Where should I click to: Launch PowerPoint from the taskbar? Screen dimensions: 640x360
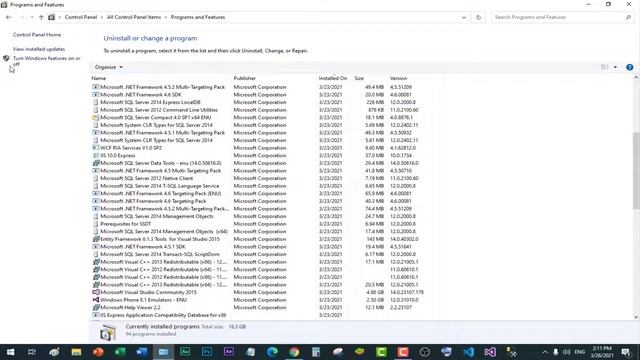pos(98,352)
